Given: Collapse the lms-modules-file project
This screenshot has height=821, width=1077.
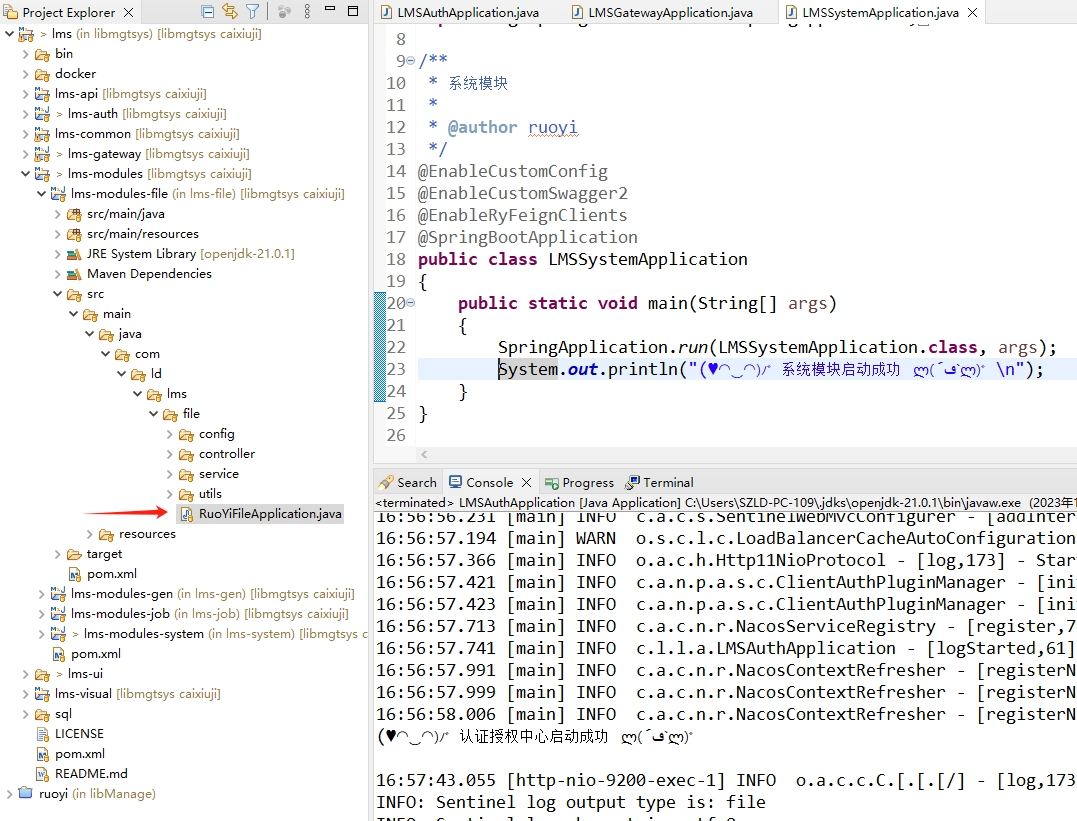Looking at the screenshot, I should 42,194.
